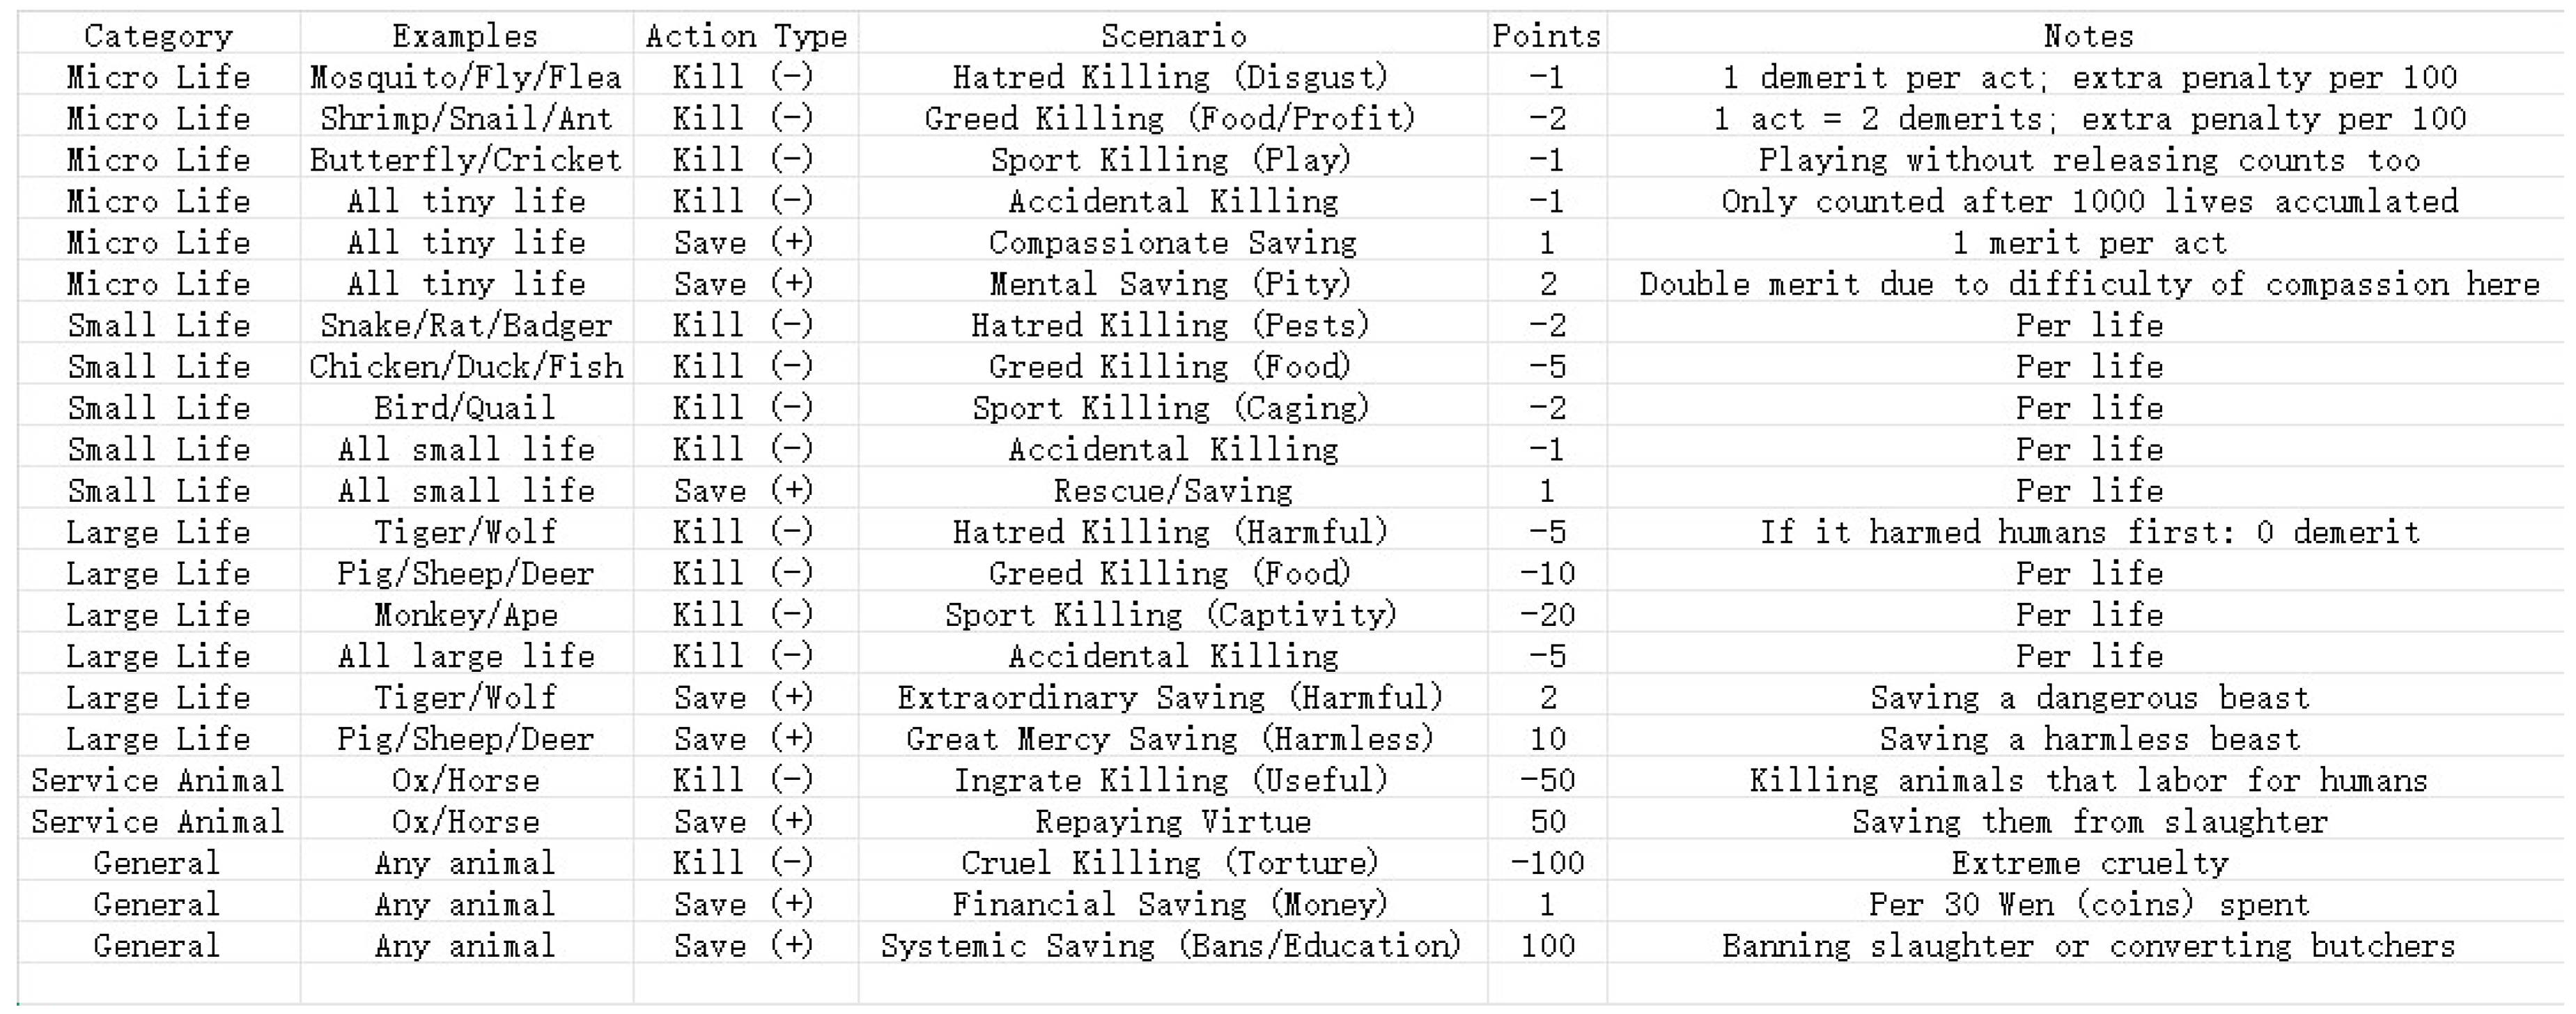Select the 'Extreme cruelty' notes cell
The width and height of the screenshot is (2576, 1014).
2088,862
